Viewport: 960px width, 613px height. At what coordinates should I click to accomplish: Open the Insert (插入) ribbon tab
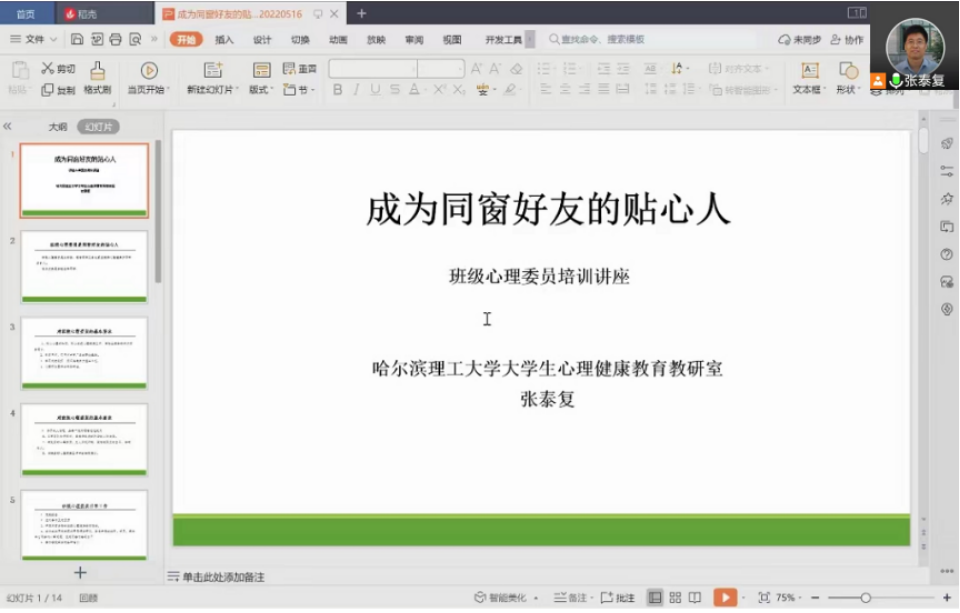pos(224,40)
